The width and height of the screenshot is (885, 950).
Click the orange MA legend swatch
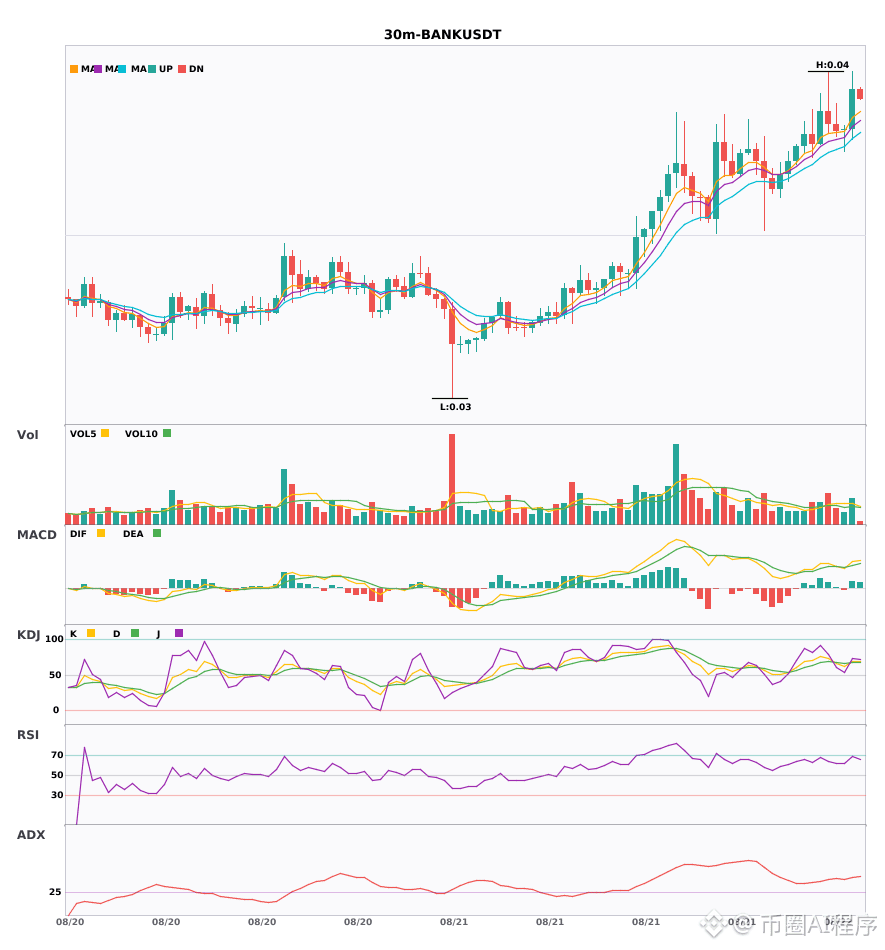click(74, 69)
